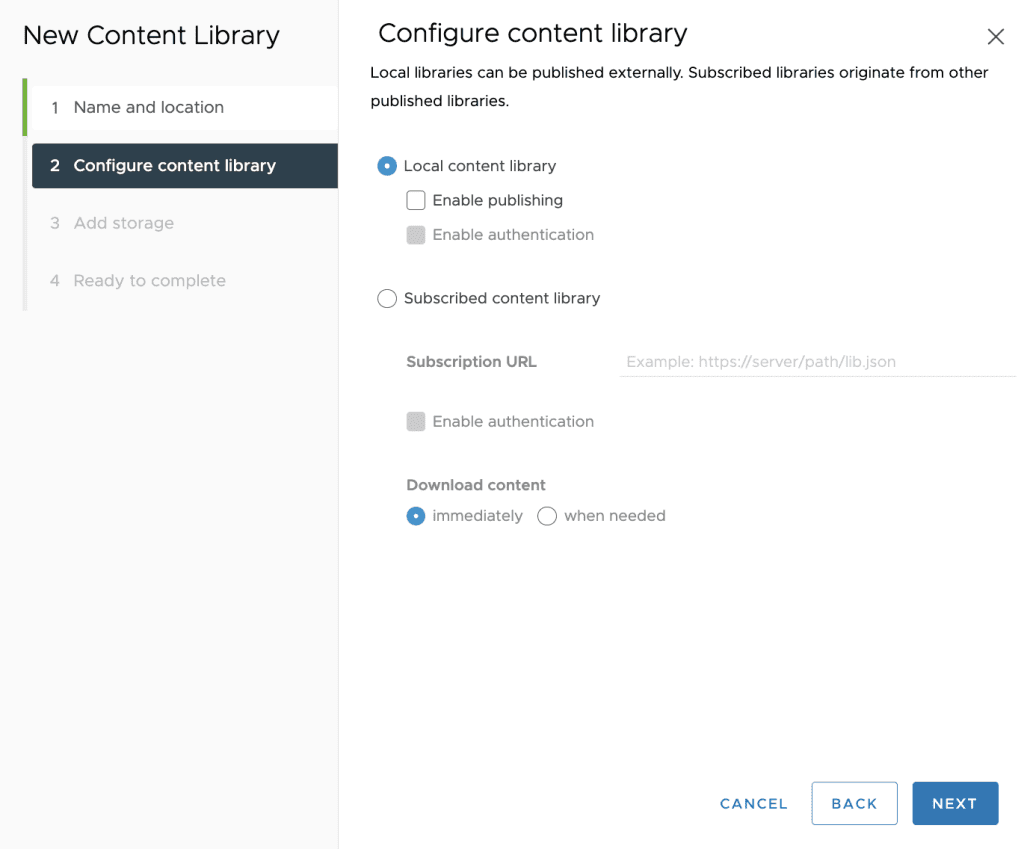Click the Download content label
Viewport: 1024px width, 849px height.
click(x=475, y=485)
